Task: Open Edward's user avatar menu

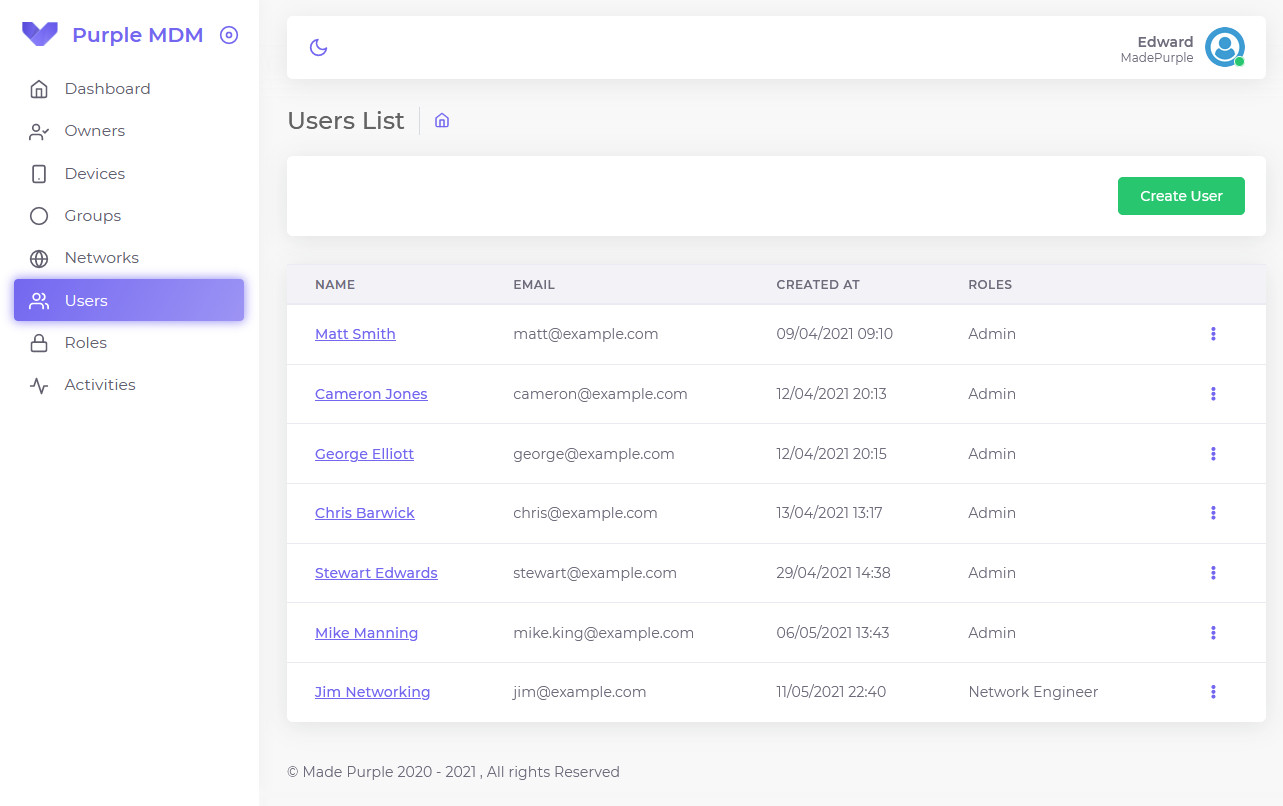Action: (x=1224, y=47)
